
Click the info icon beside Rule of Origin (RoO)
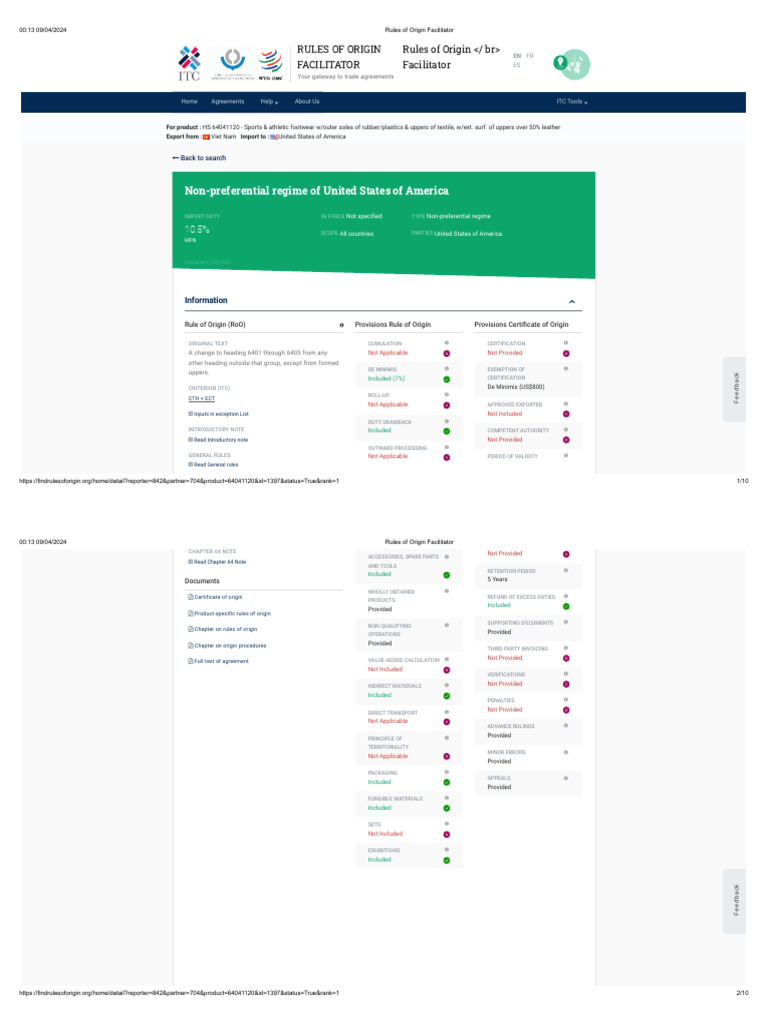point(341,325)
